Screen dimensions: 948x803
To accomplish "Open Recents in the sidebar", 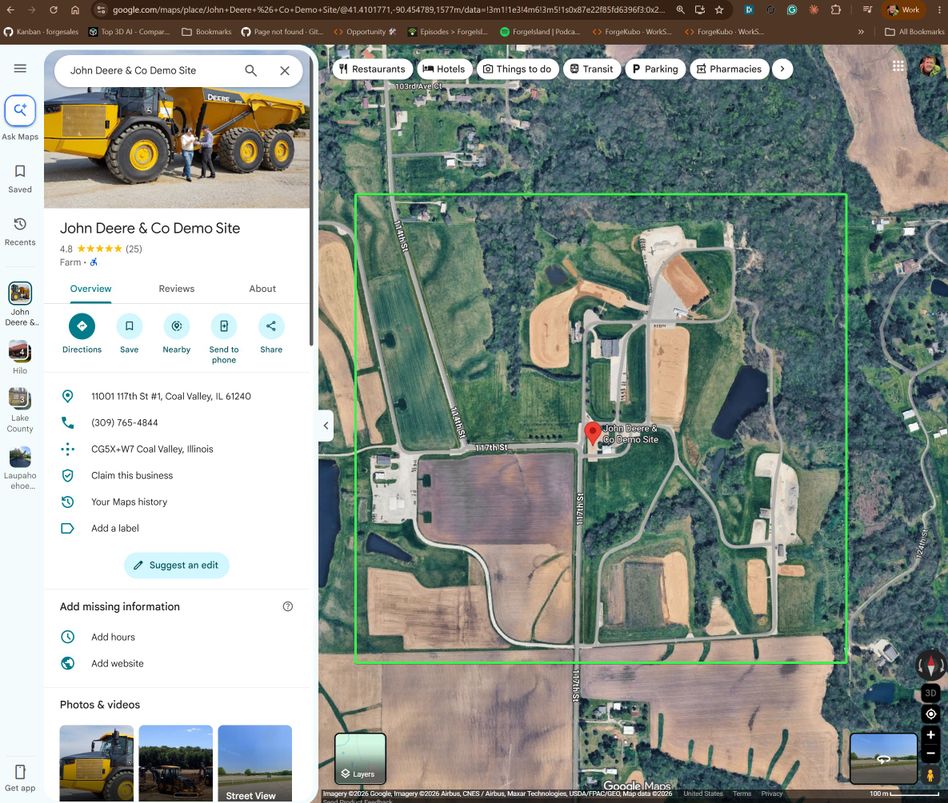I will tap(20, 232).
